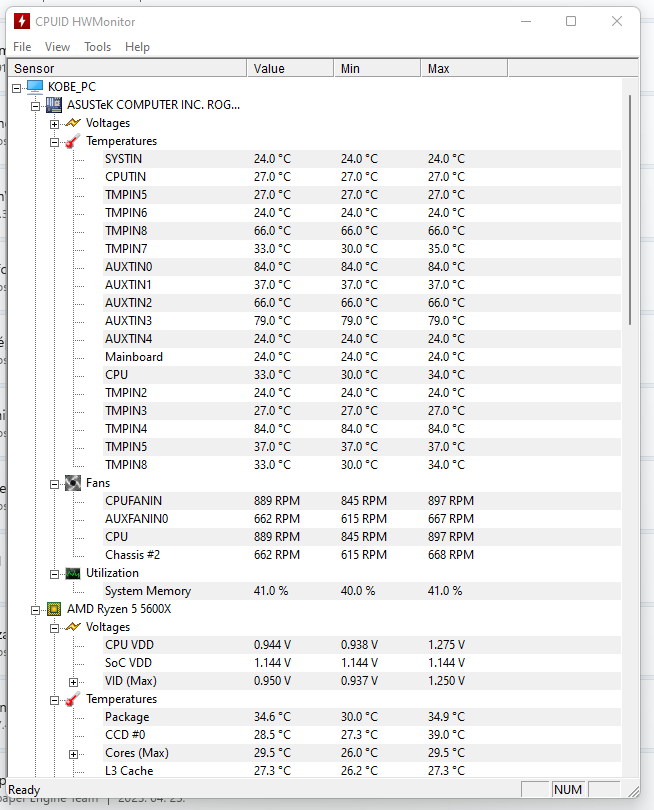
Task: Collapse the KOBE_PC root node
Action: pyautogui.click(x=17, y=88)
